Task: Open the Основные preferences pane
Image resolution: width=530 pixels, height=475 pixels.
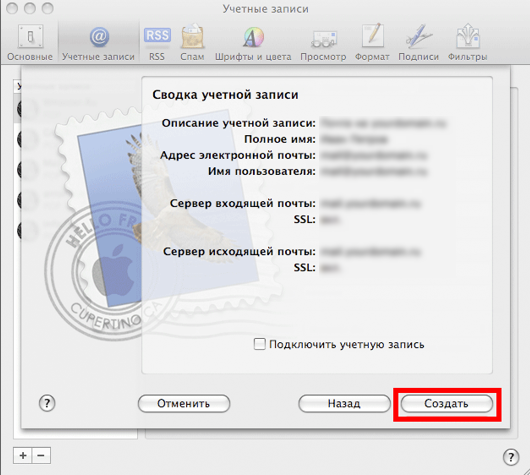Action: click(x=30, y=43)
